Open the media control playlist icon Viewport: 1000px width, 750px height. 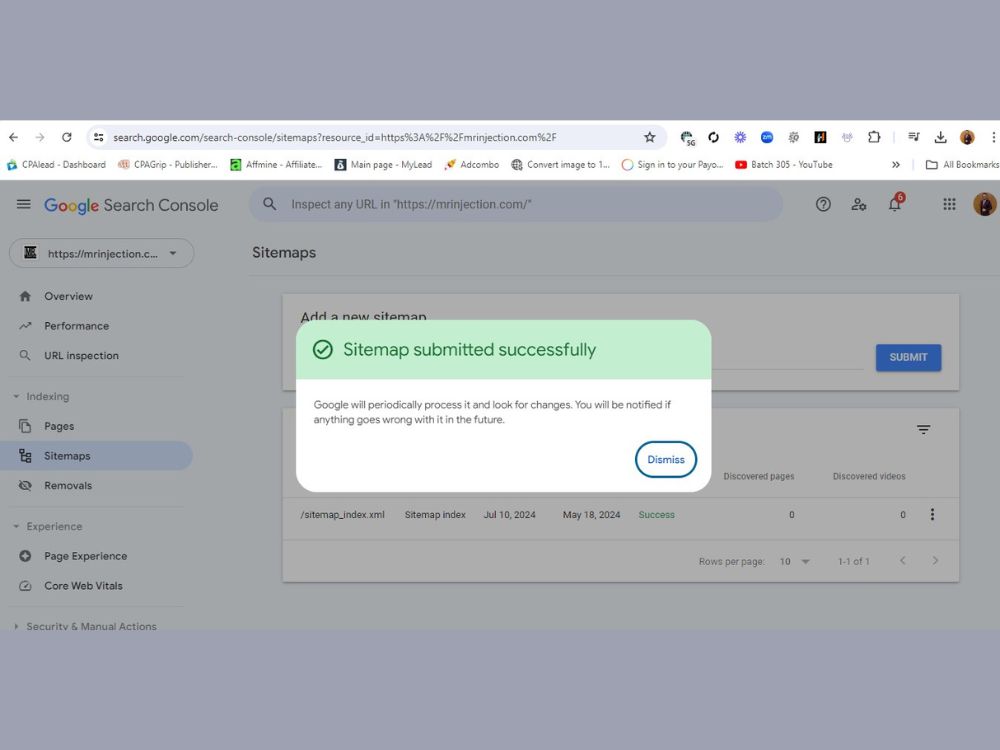pos(913,137)
